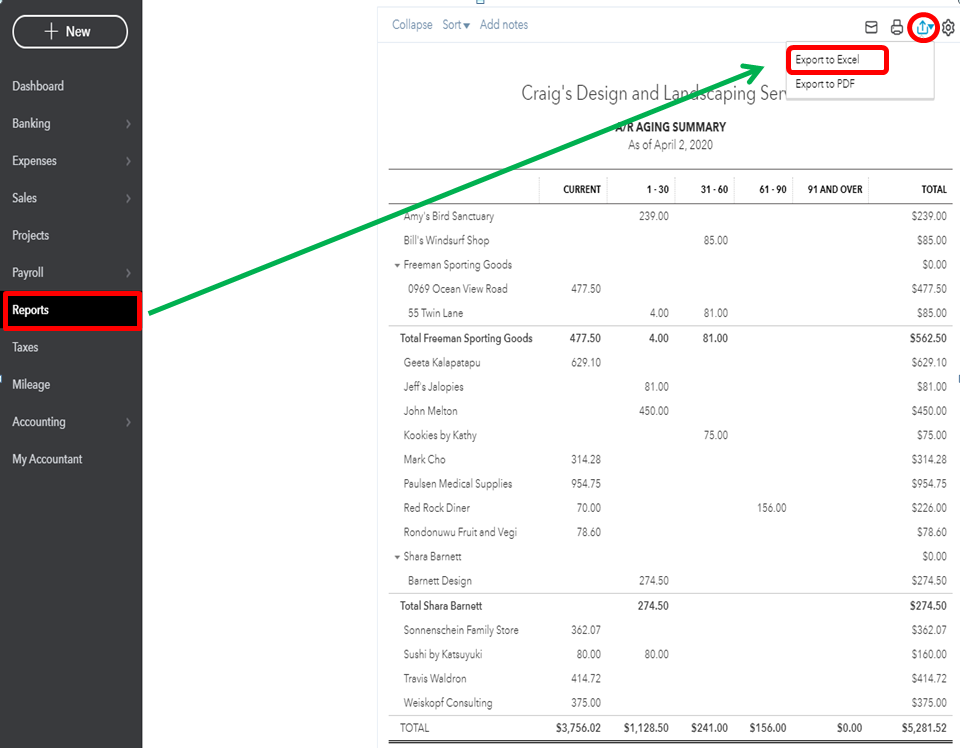This screenshot has height=748, width=960.
Task: Click Mark Cho row name
Action: pyautogui.click(x=424, y=460)
